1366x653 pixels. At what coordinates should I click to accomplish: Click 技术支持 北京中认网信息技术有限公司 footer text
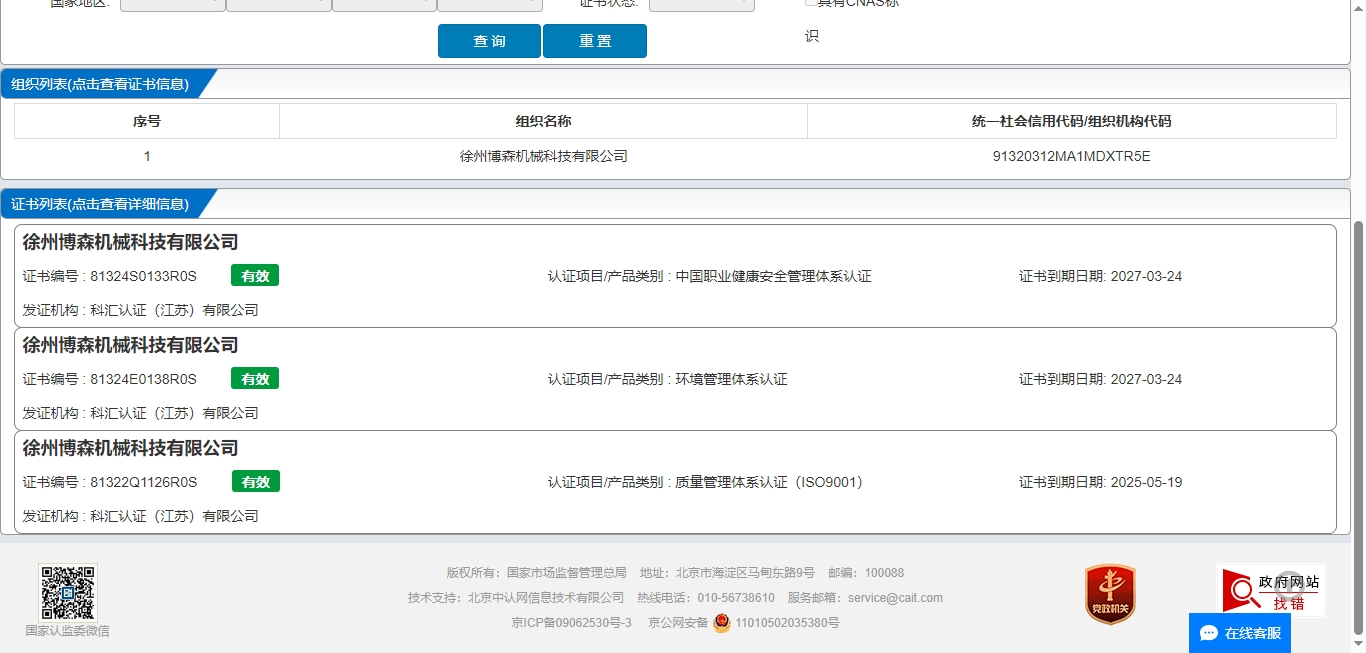click(x=516, y=598)
